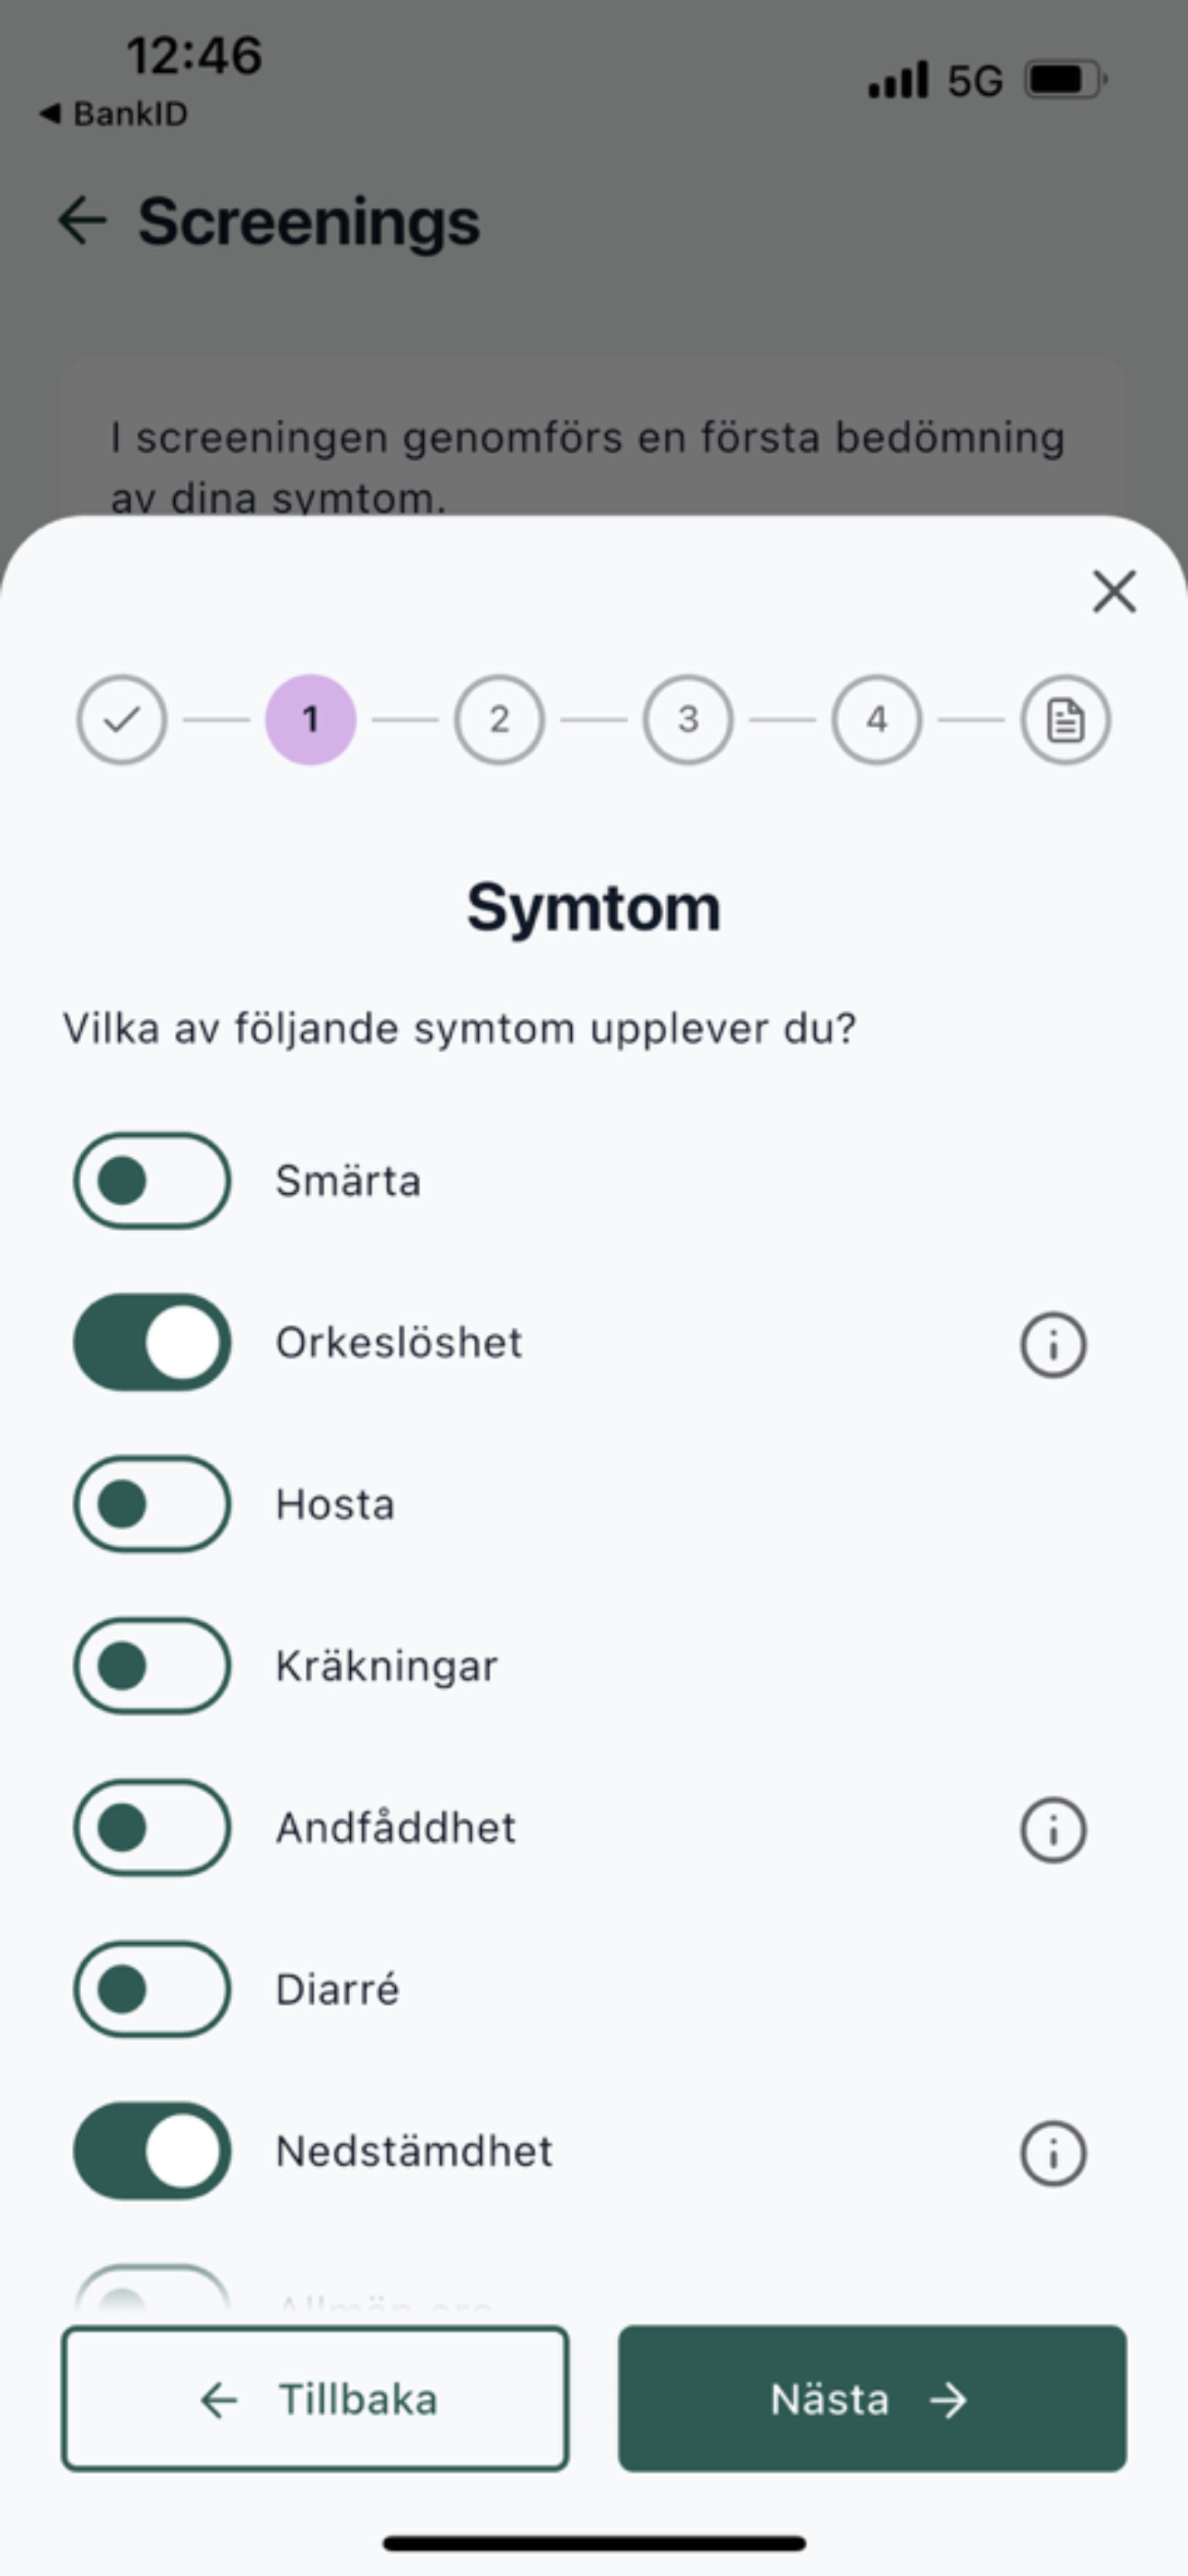The image size is (1188, 2576).
Task: Turn off Orkeslöshet switch
Action: click(152, 1342)
